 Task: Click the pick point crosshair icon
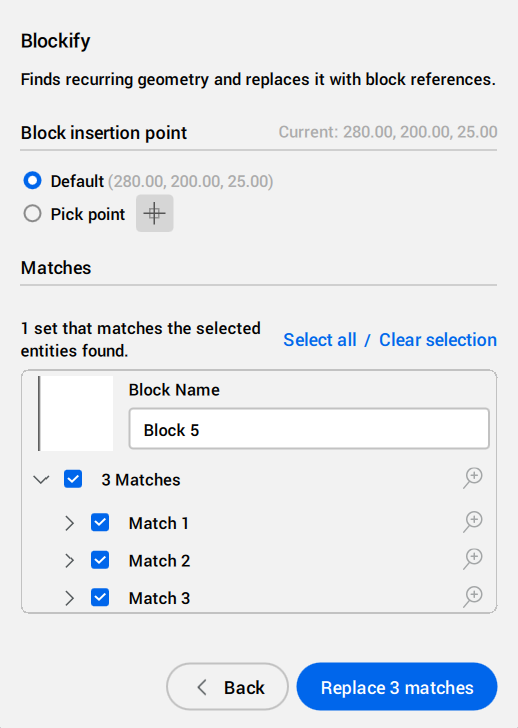(155, 214)
